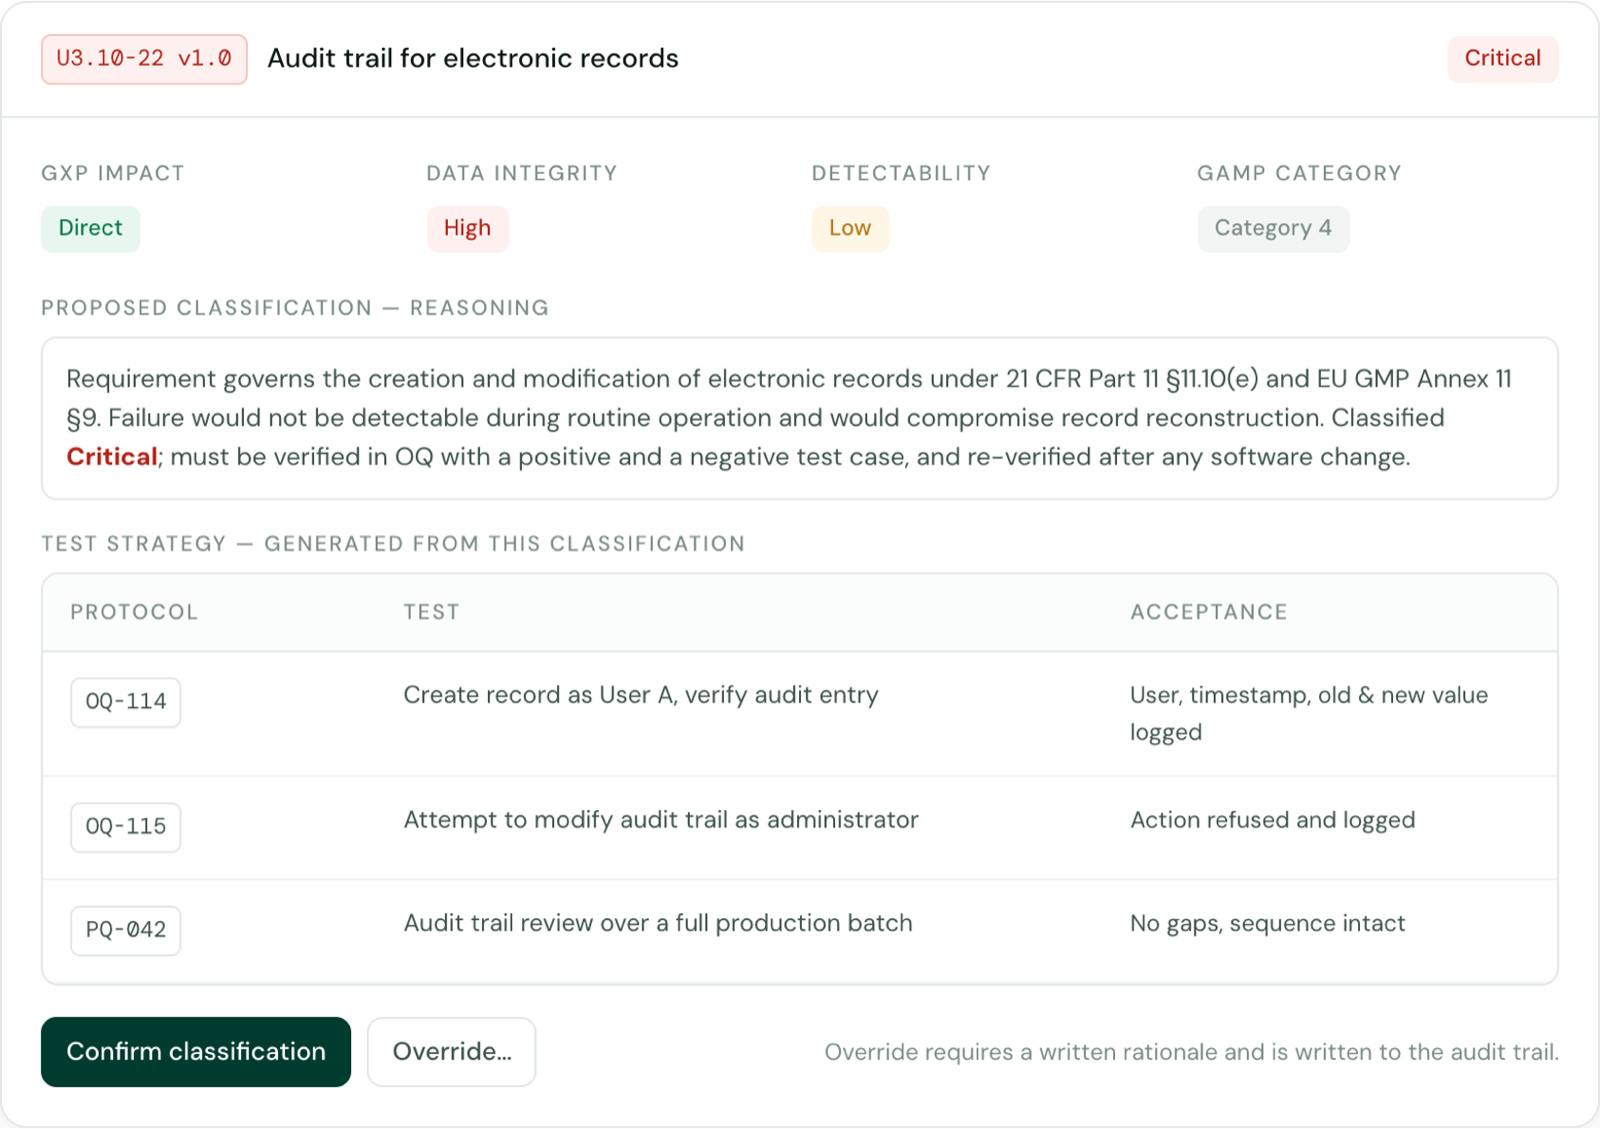Click the PROTOCOL column header
The width and height of the screenshot is (1600, 1129).
pyautogui.click(x=134, y=612)
